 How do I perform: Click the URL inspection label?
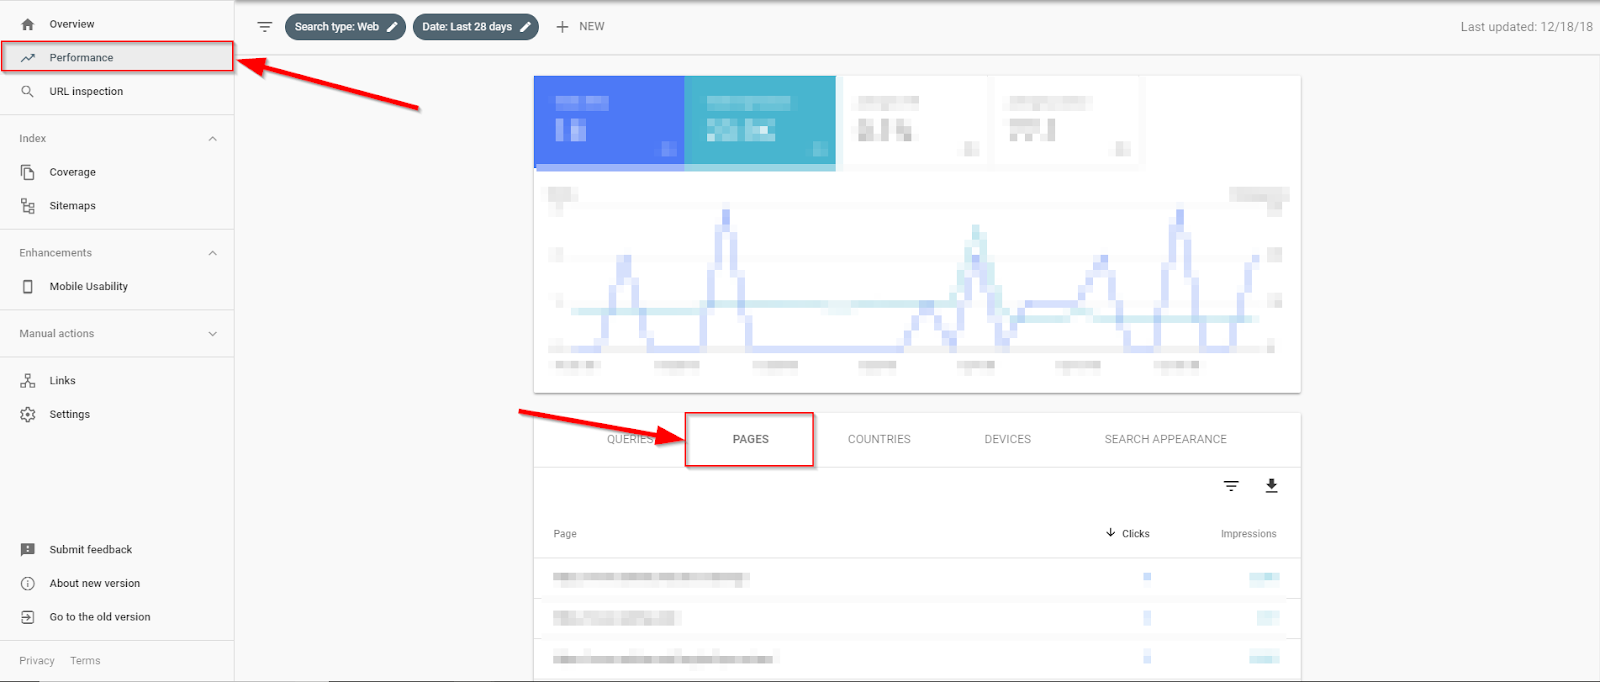coord(86,92)
